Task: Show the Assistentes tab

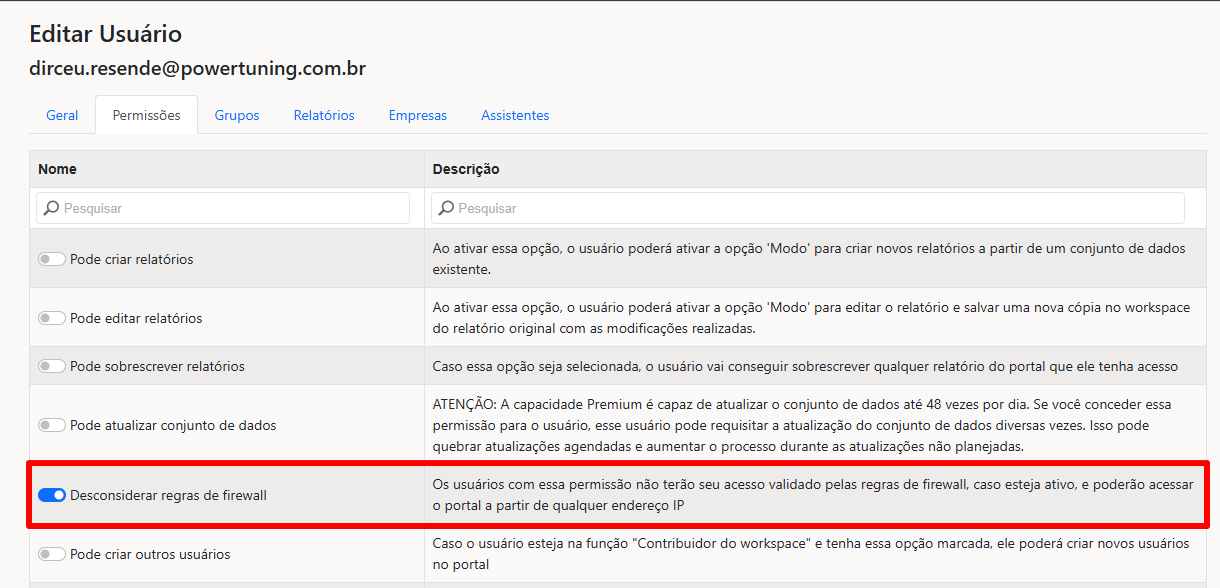Action: click(515, 115)
